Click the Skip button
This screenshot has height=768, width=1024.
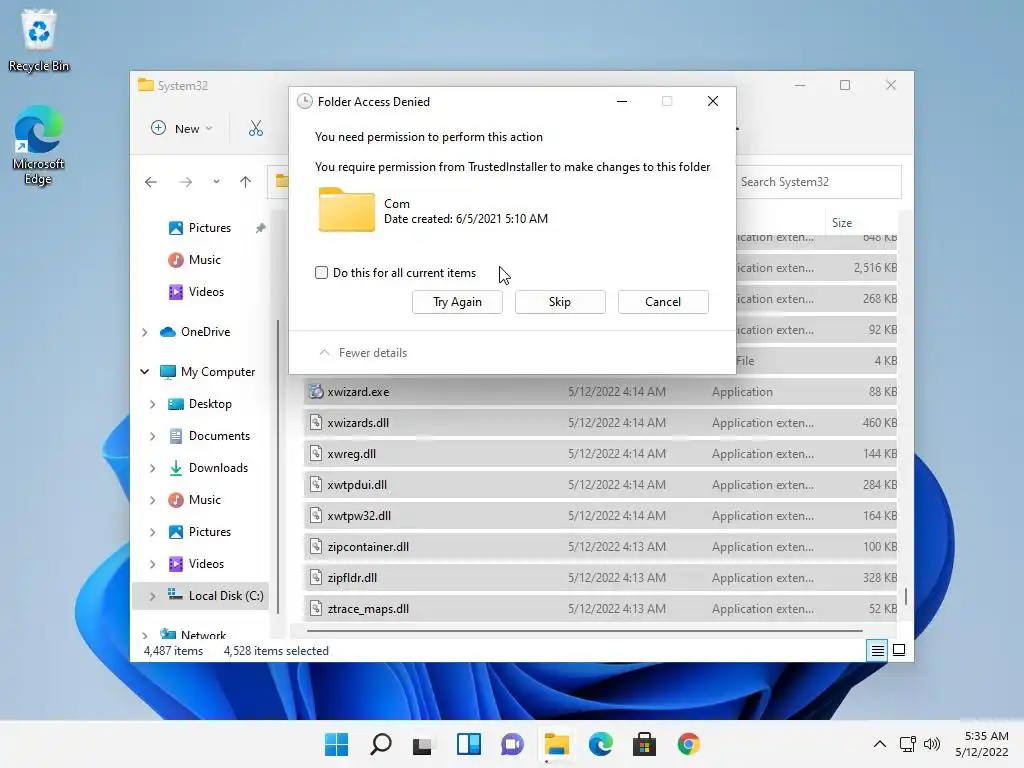[560, 302]
